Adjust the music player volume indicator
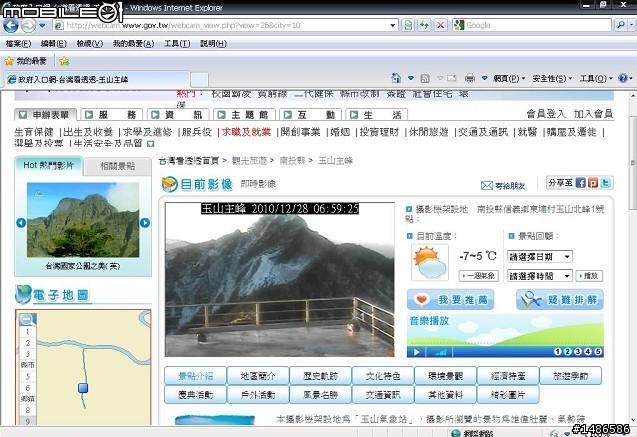Viewport: 637px width, 437px height. tap(440, 352)
